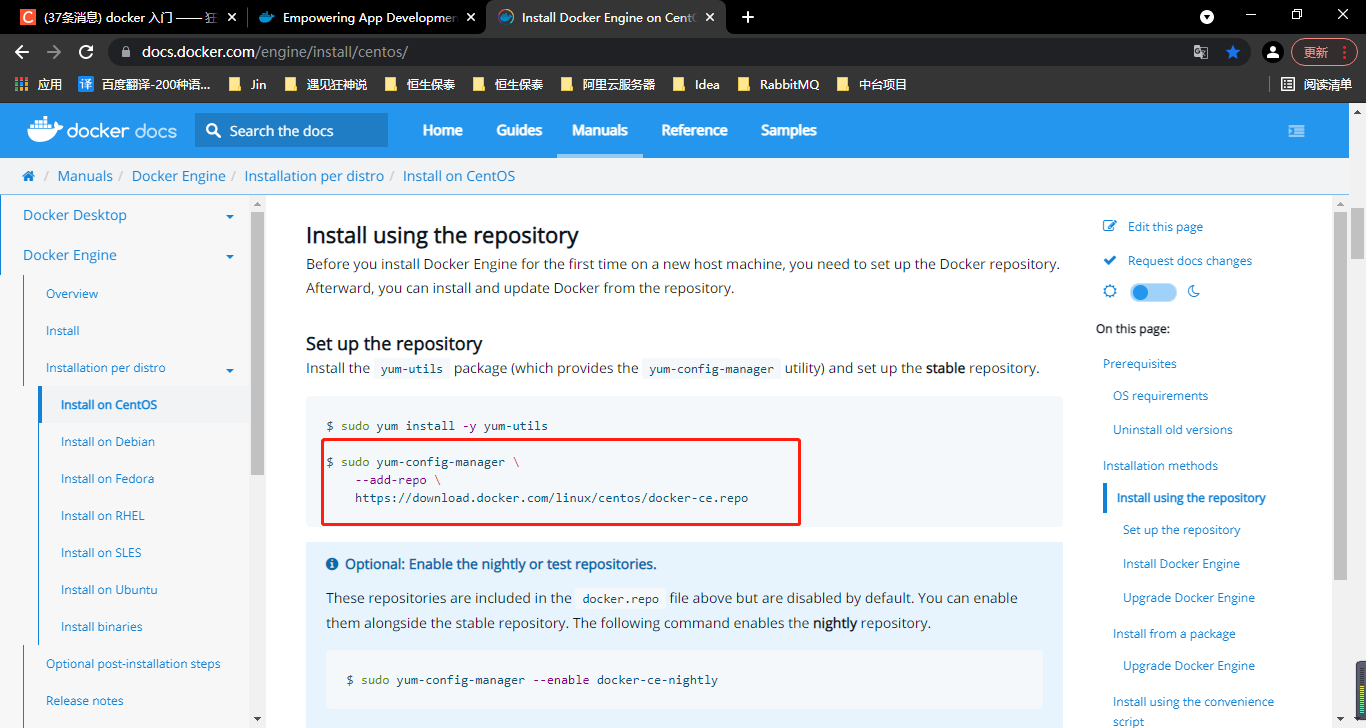The height and width of the screenshot is (728, 1366).
Task: Open the Guides nav item
Action: click(519, 130)
